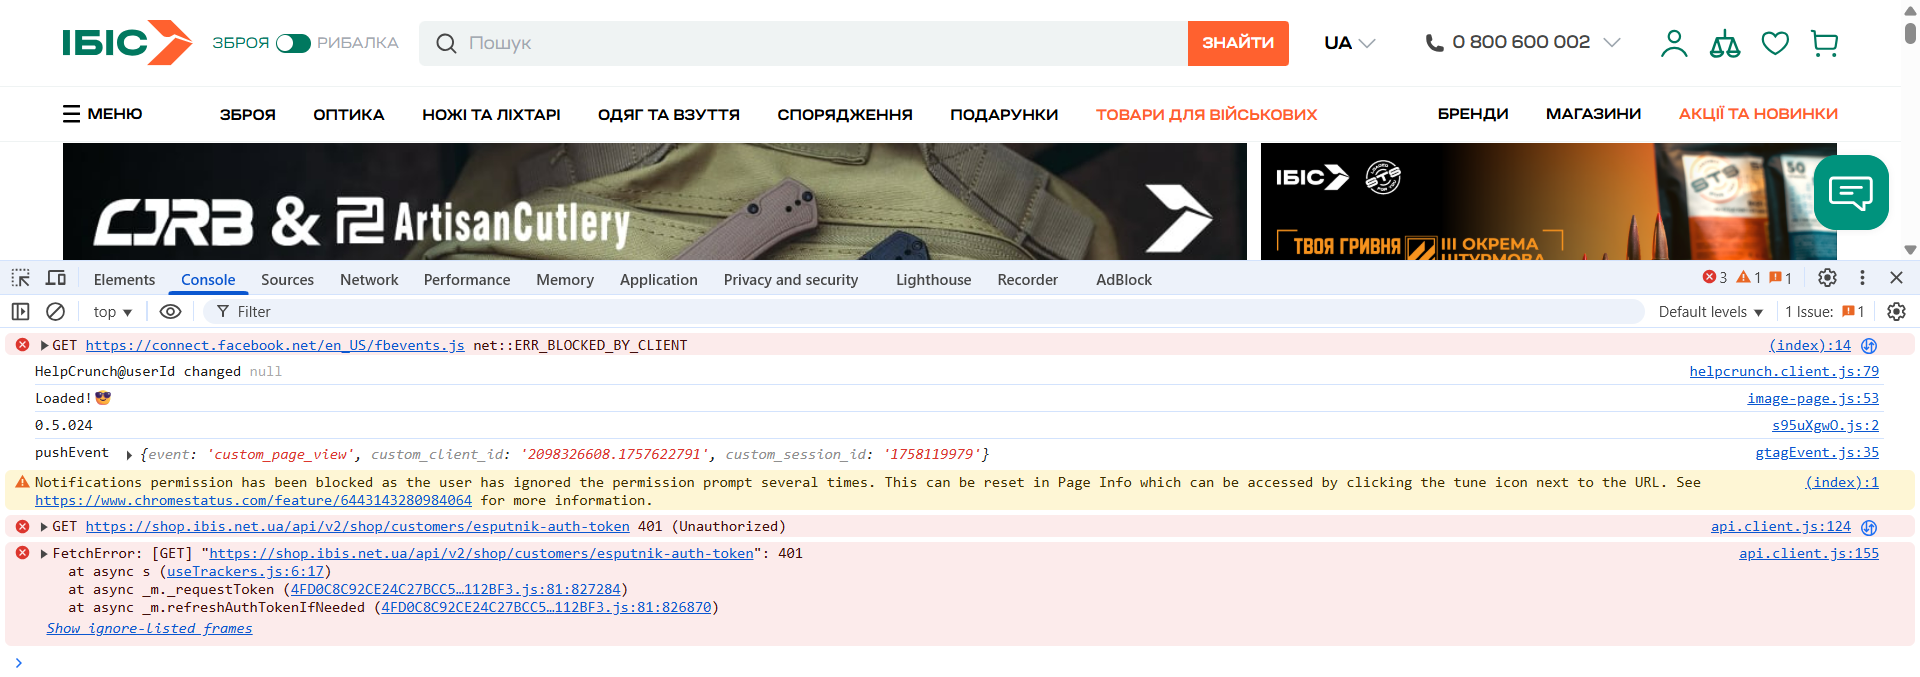The image size is (1920, 677).
Task: Show the console sidebar
Action: pos(20,312)
